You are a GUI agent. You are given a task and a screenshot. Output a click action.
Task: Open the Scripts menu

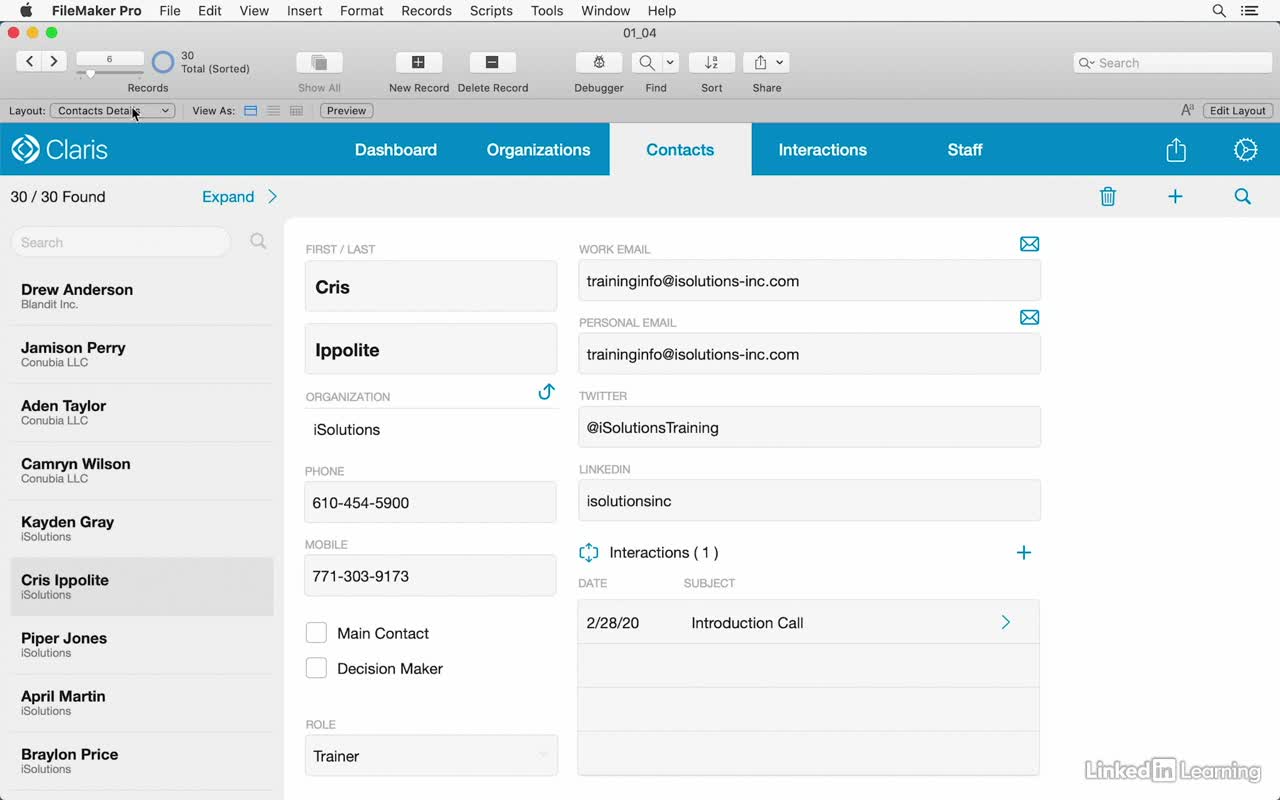tap(491, 11)
